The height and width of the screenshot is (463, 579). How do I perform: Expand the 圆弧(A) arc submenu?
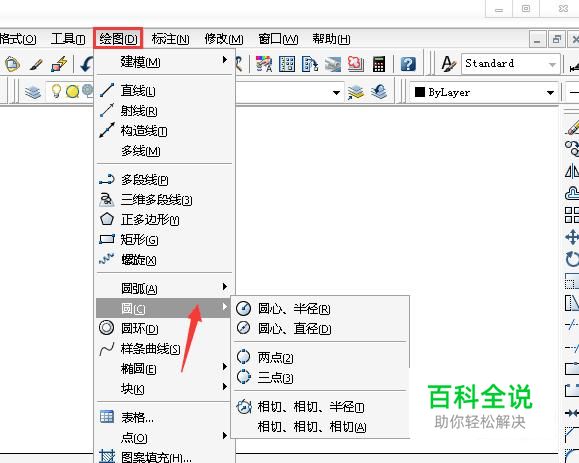pos(165,288)
